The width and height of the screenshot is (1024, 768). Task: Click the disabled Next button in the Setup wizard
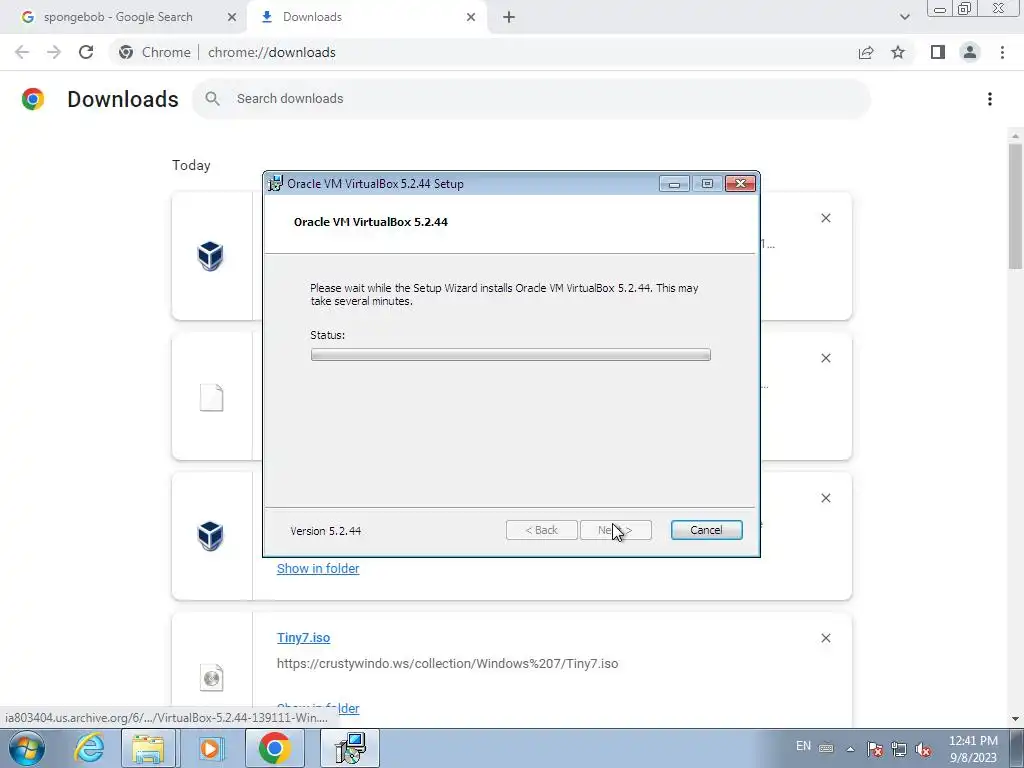click(x=615, y=530)
